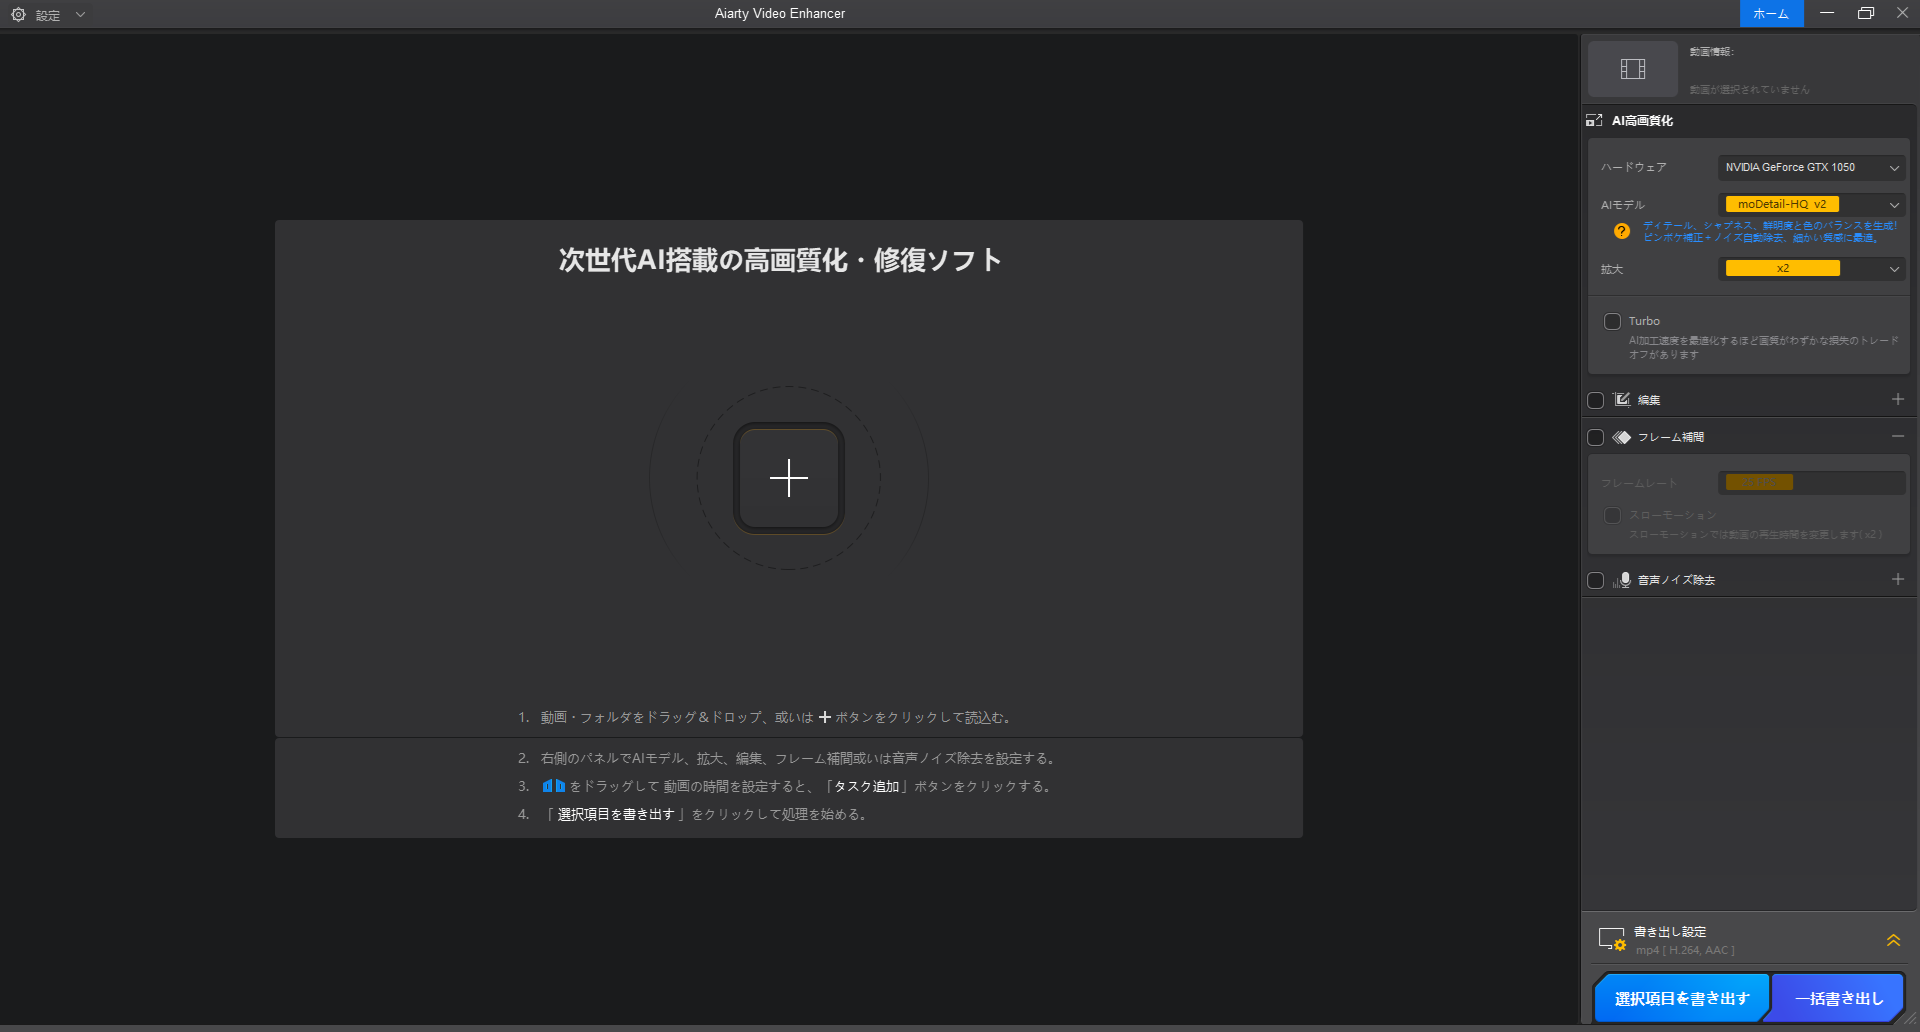
Task: Click the blue trim marker icon in instruction 3
Action: pyautogui.click(x=554, y=786)
